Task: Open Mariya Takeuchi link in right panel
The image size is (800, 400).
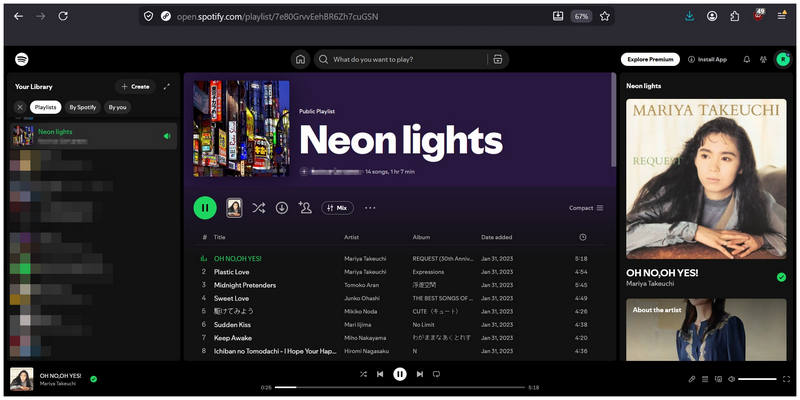Action: pos(649,284)
